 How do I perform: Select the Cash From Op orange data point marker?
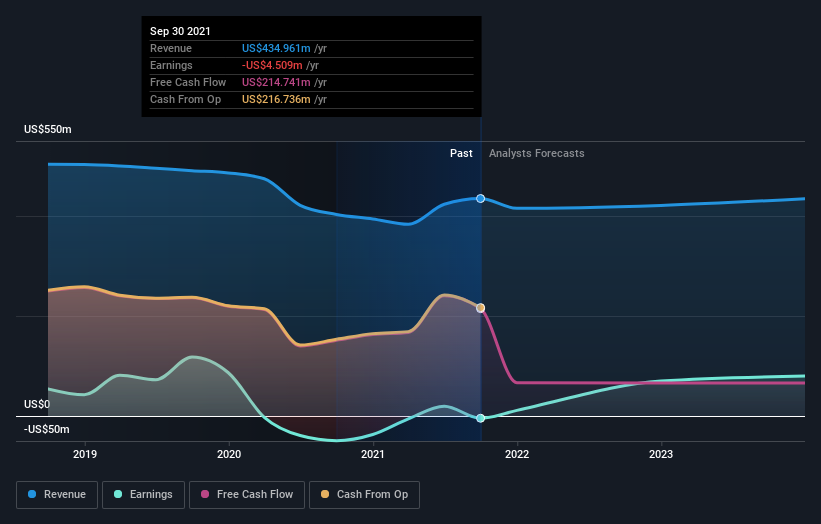tap(481, 308)
